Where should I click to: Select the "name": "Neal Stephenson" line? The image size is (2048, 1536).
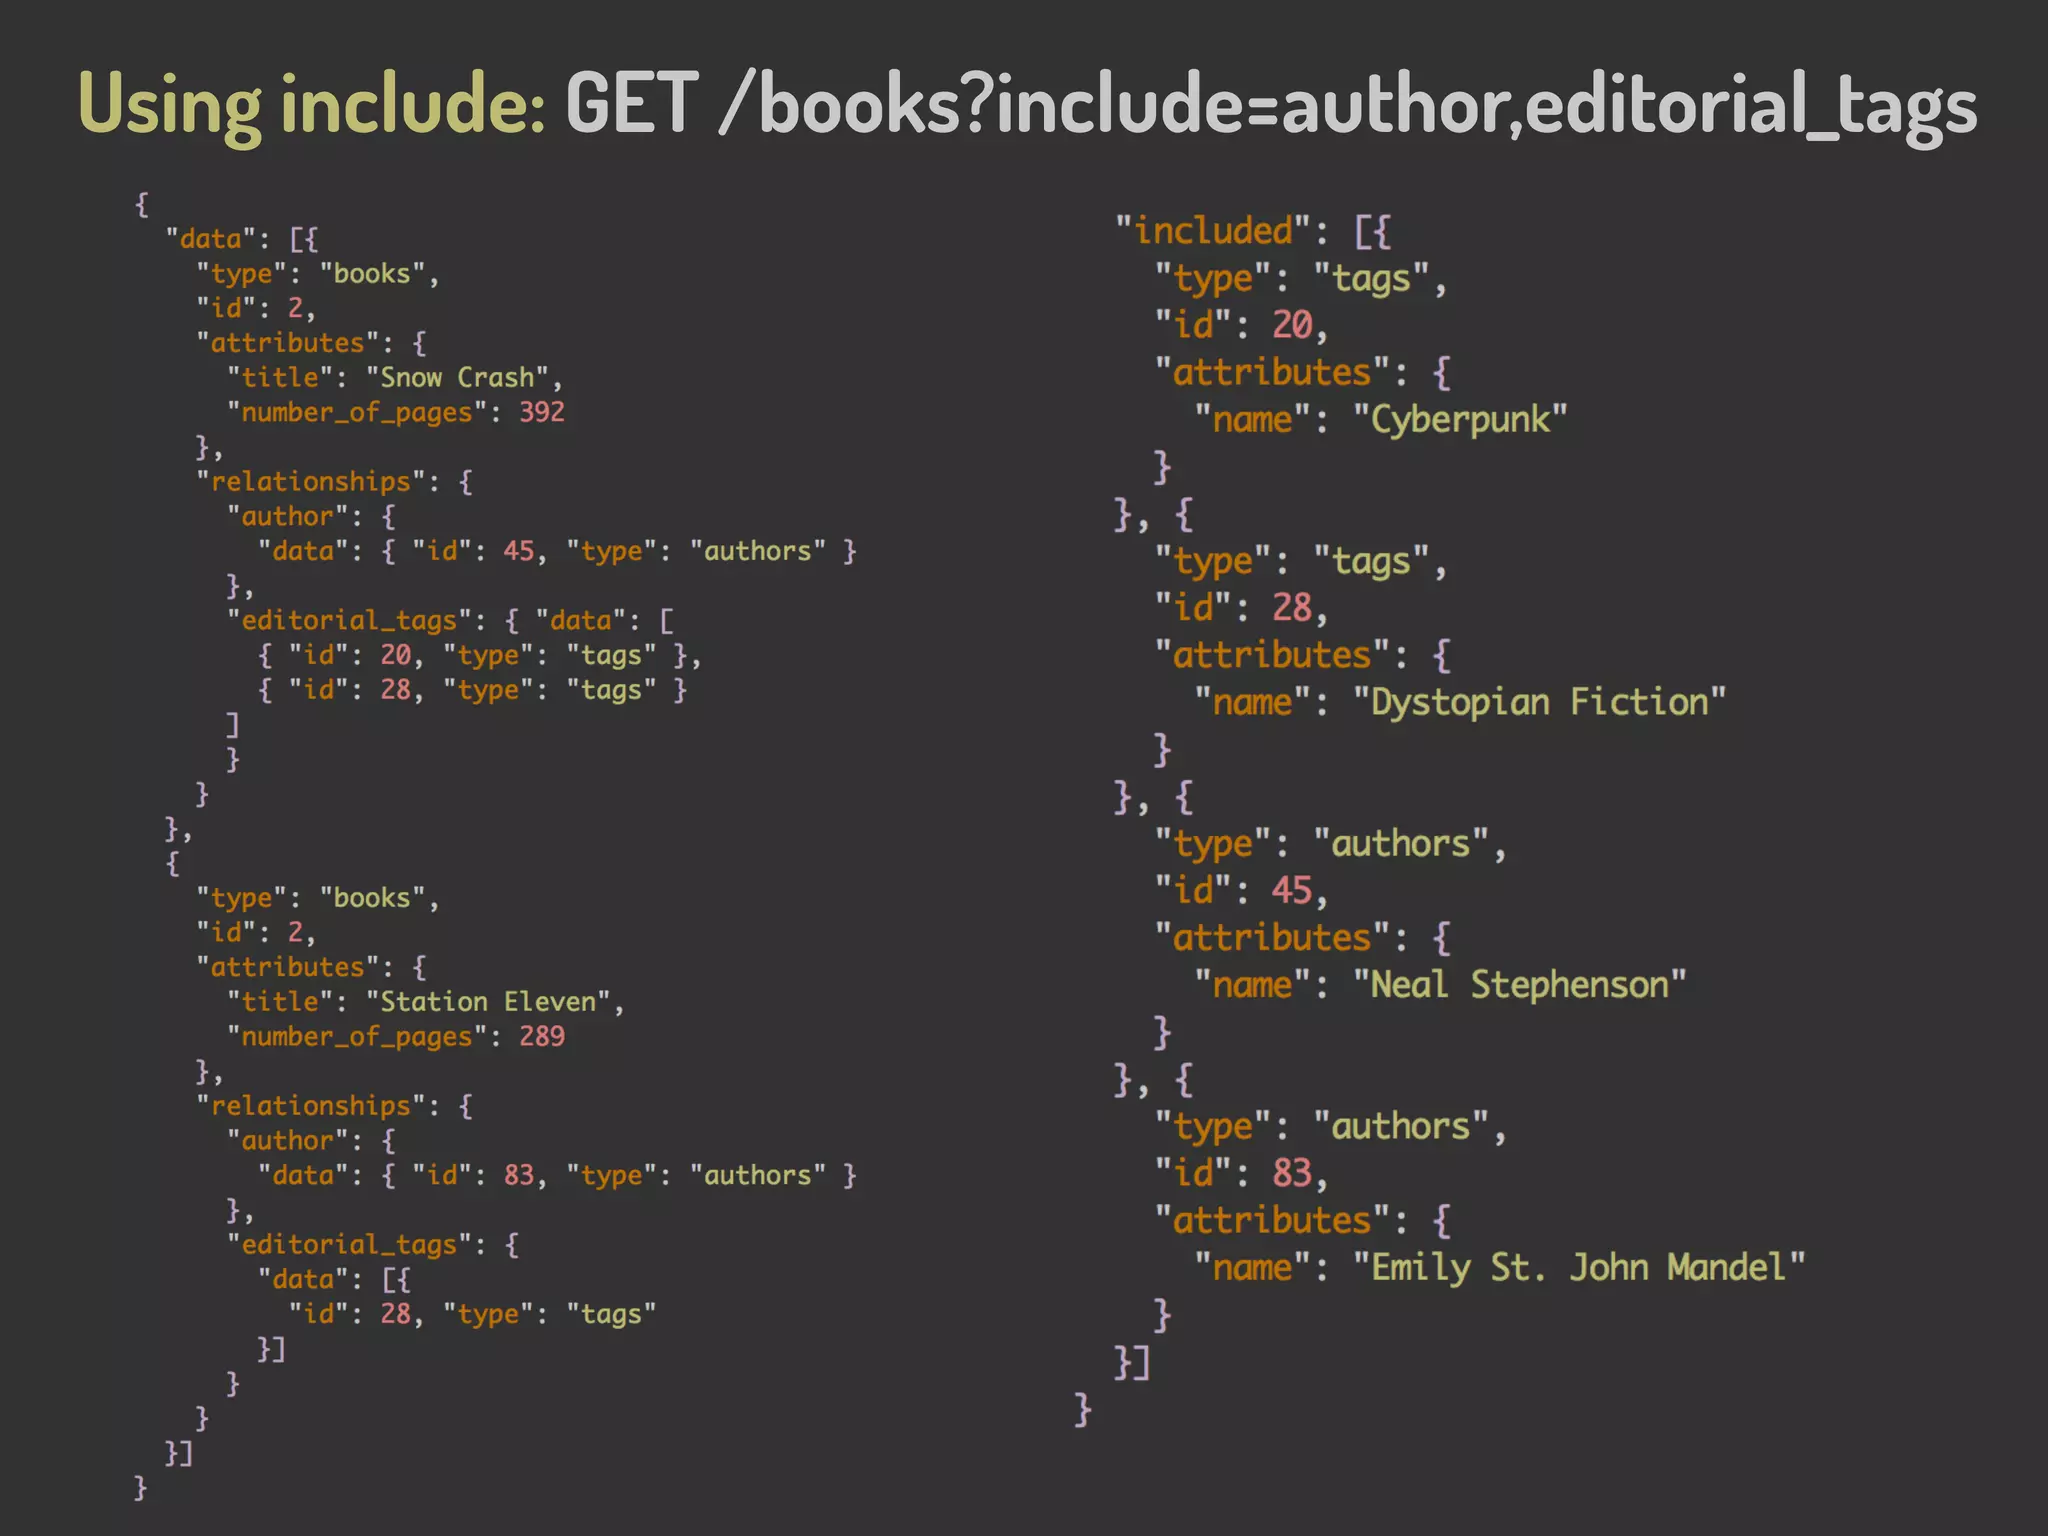(1440, 985)
